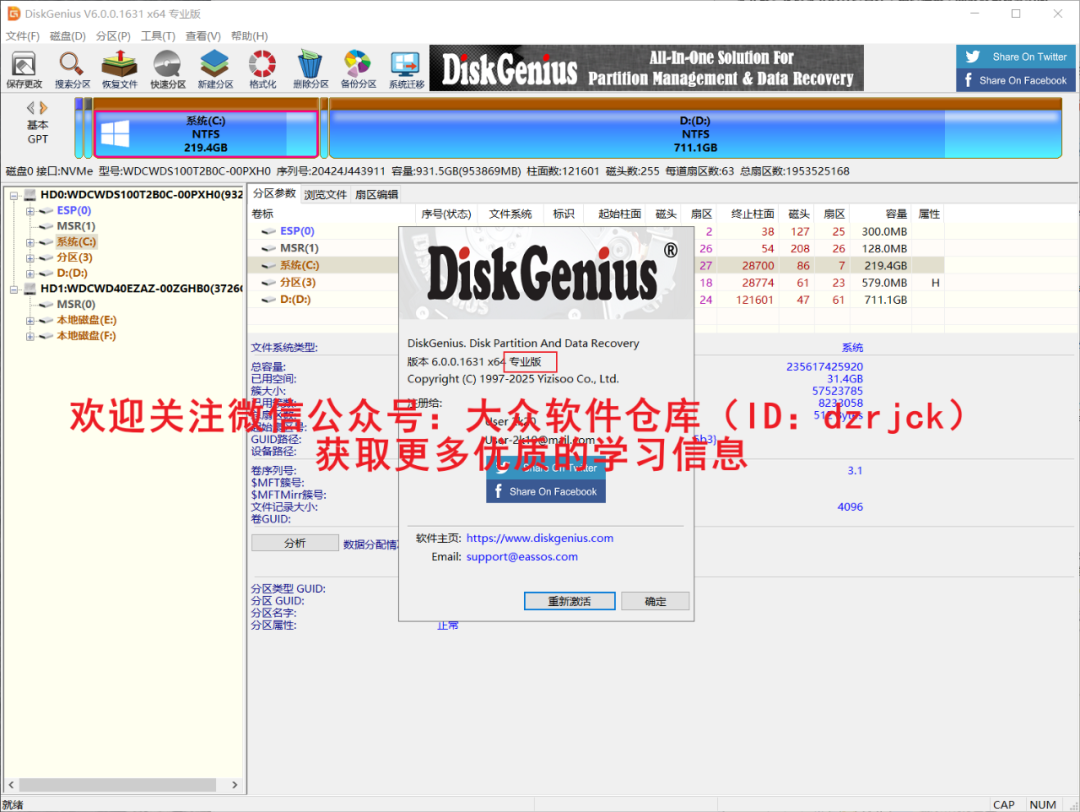Viewport: 1080px width, 812px height.
Task: Open the 工具(T) menu
Action: 158,36
